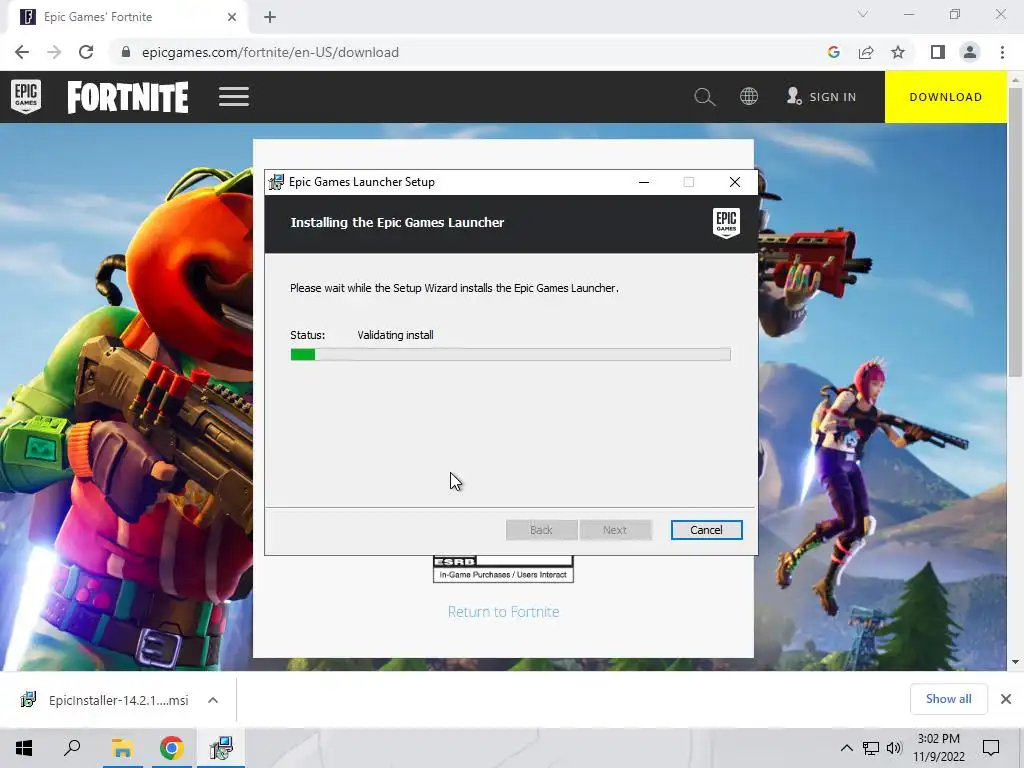The height and width of the screenshot is (768, 1024).
Task: Click the 'Validating install' status text
Action: [395, 335]
